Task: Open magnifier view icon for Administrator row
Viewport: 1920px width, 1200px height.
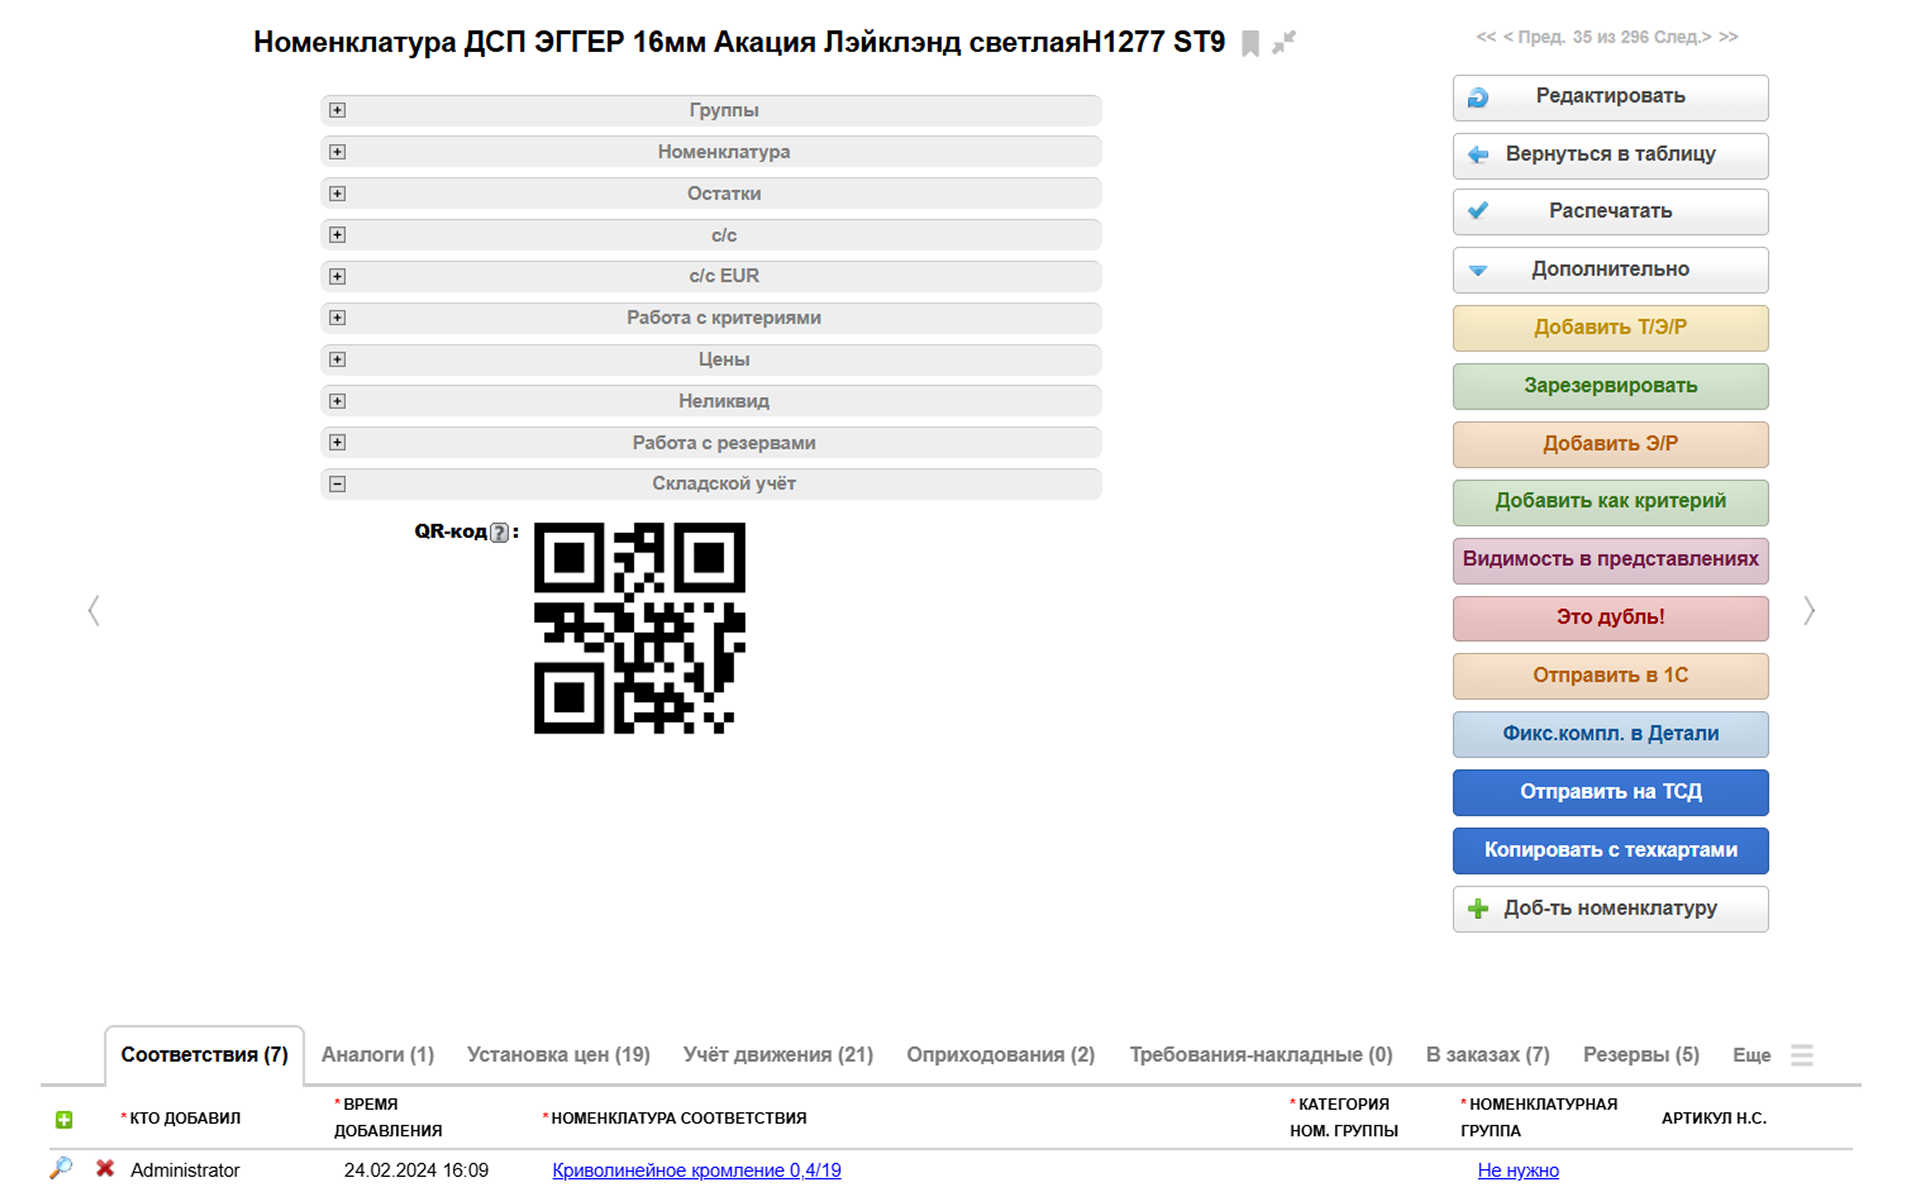Action: [x=61, y=1168]
